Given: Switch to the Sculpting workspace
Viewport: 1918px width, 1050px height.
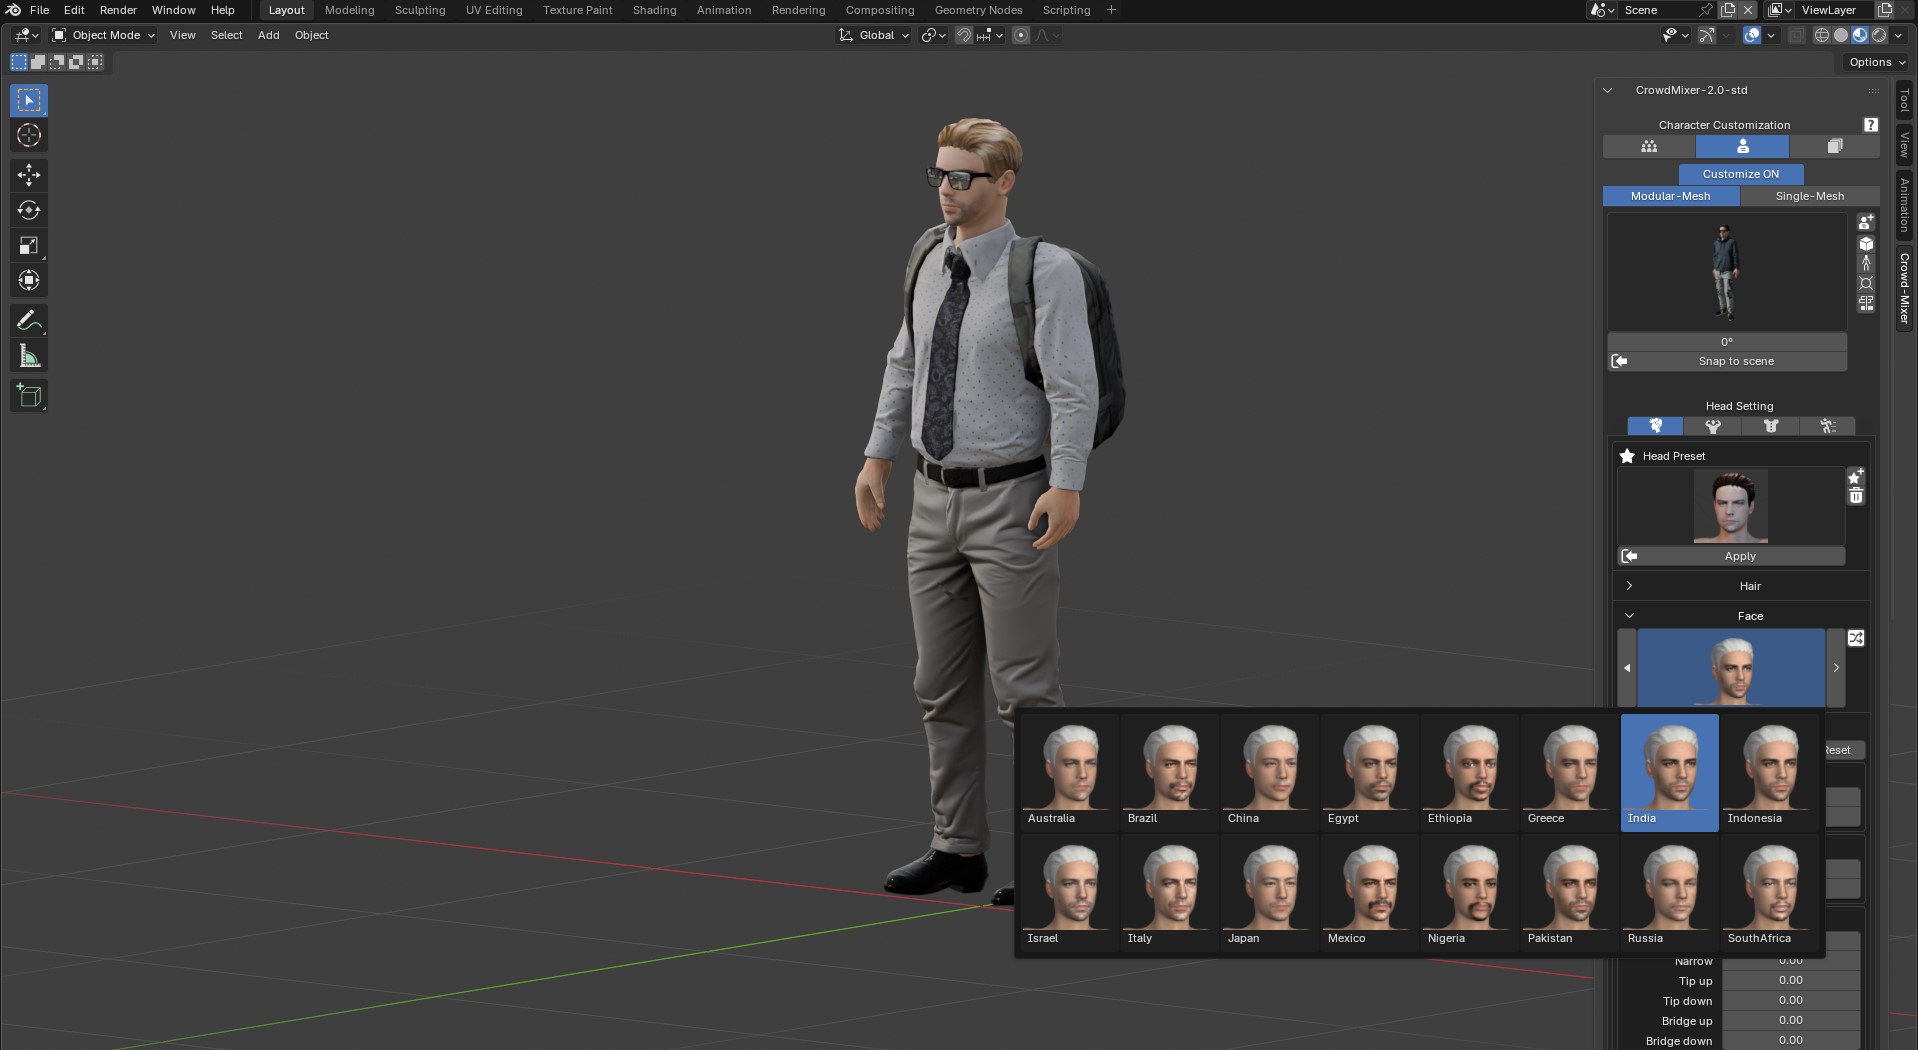Looking at the screenshot, I should point(420,10).
